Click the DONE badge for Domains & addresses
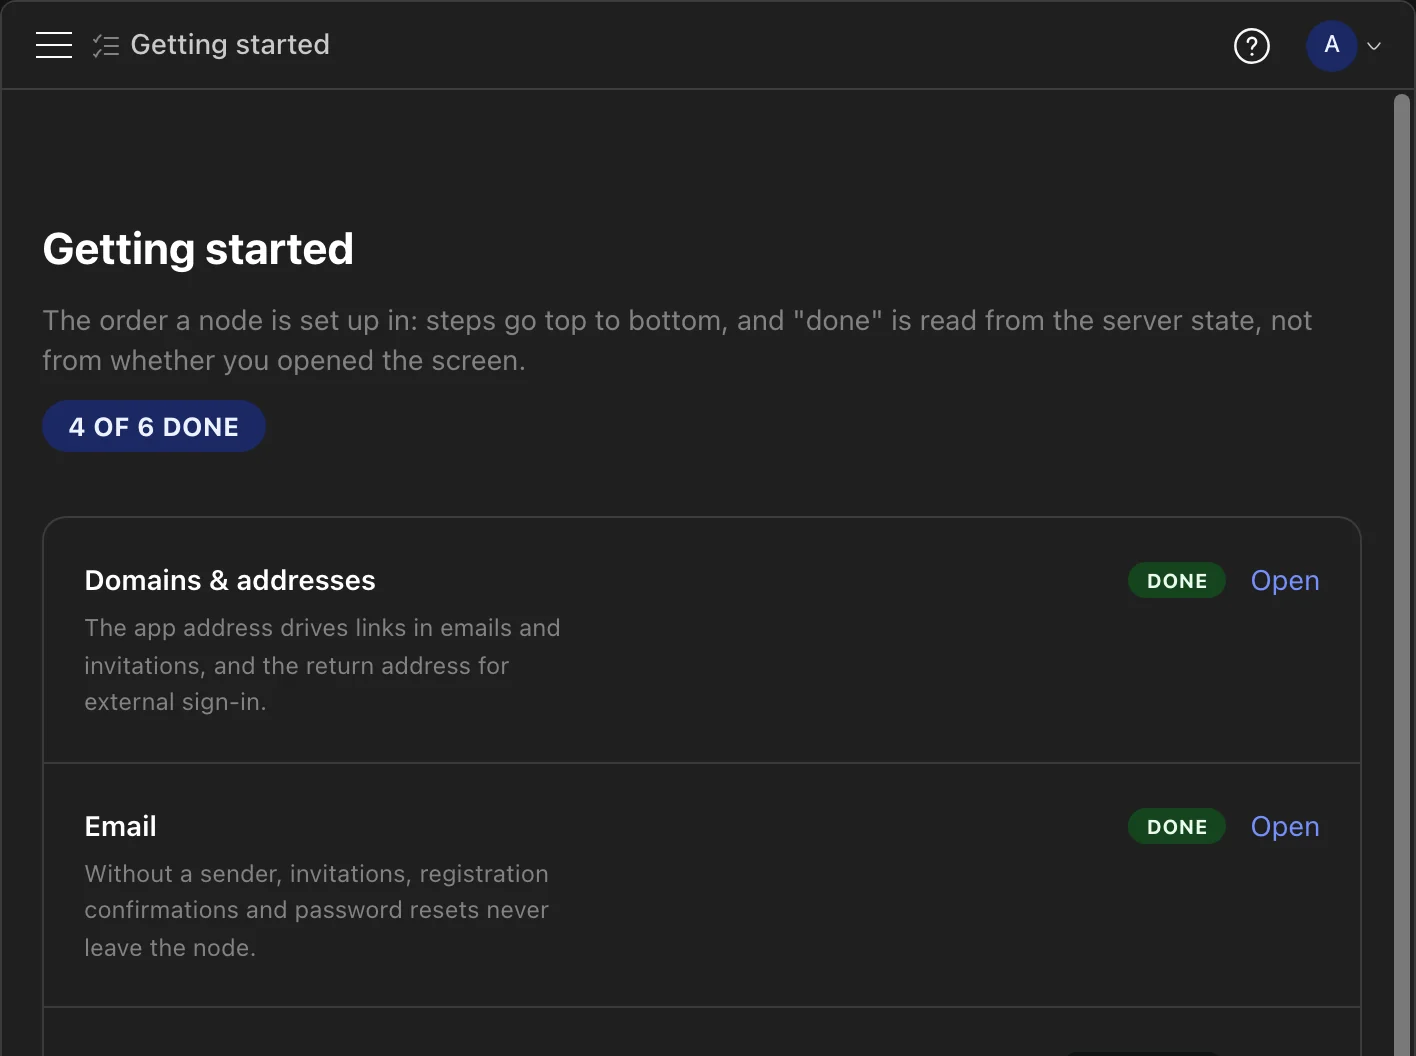The width and height of the screenshot is (1416, 1056). (x=1177, y=580)
